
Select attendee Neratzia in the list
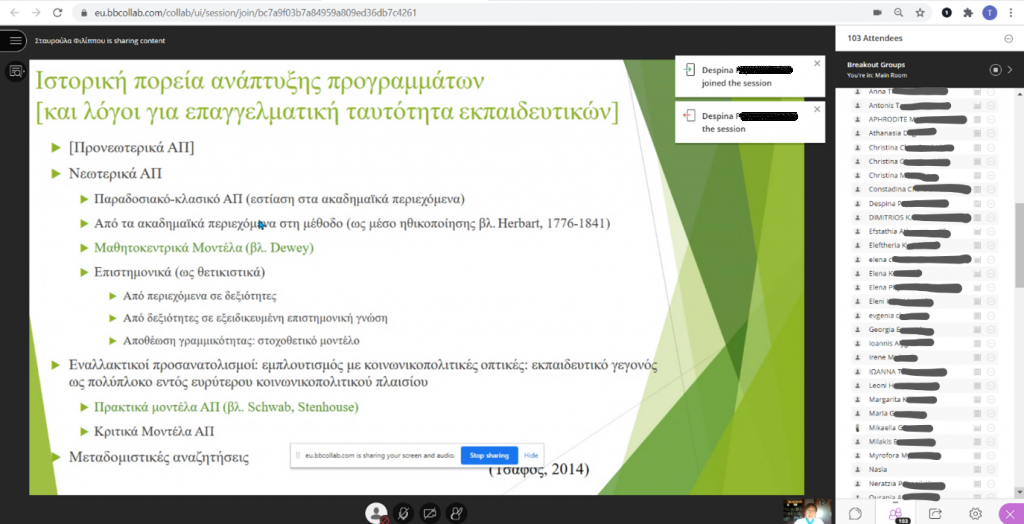925,485
